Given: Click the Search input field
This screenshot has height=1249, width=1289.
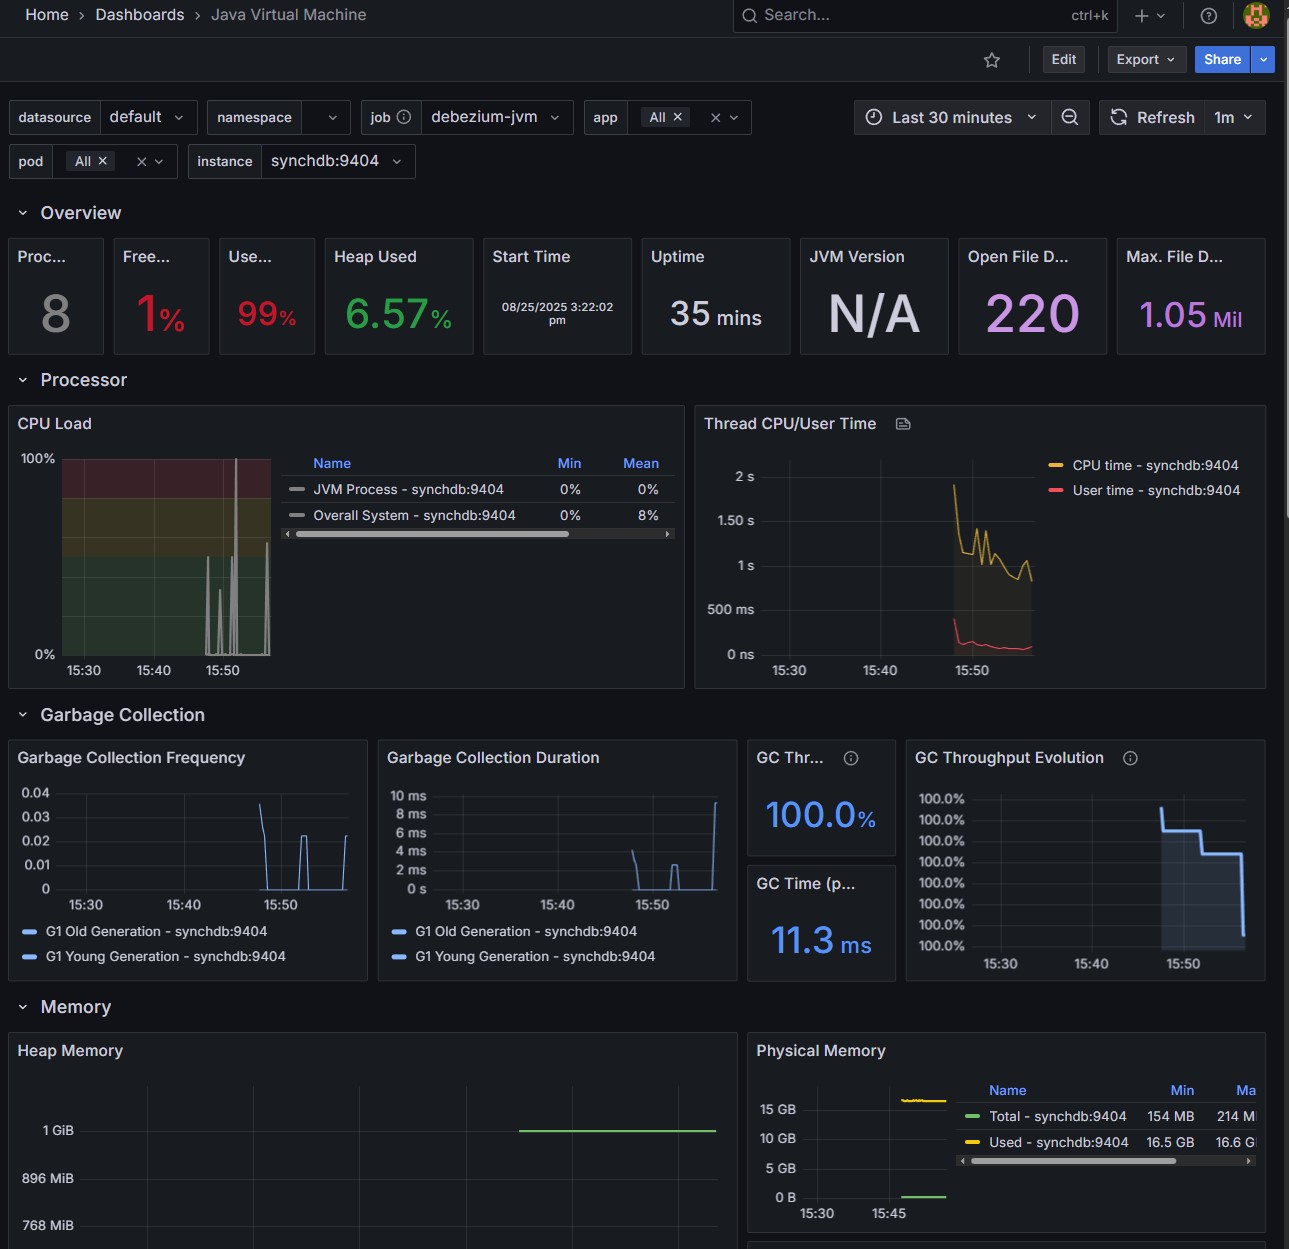Looking at the screenshot, I should tap(910, 15).
